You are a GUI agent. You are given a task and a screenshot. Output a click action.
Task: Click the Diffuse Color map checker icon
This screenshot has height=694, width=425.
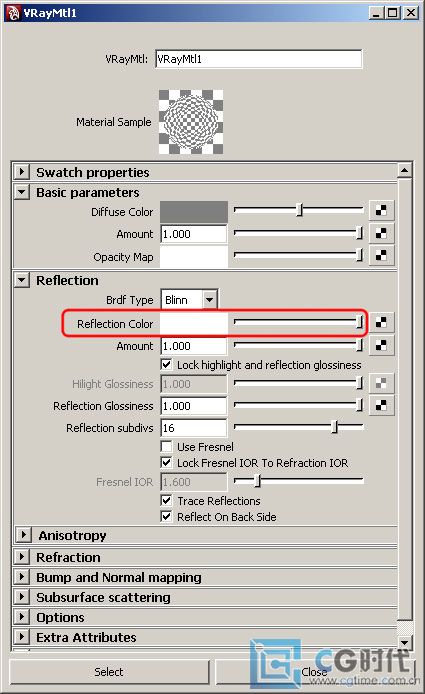(381, 211)
